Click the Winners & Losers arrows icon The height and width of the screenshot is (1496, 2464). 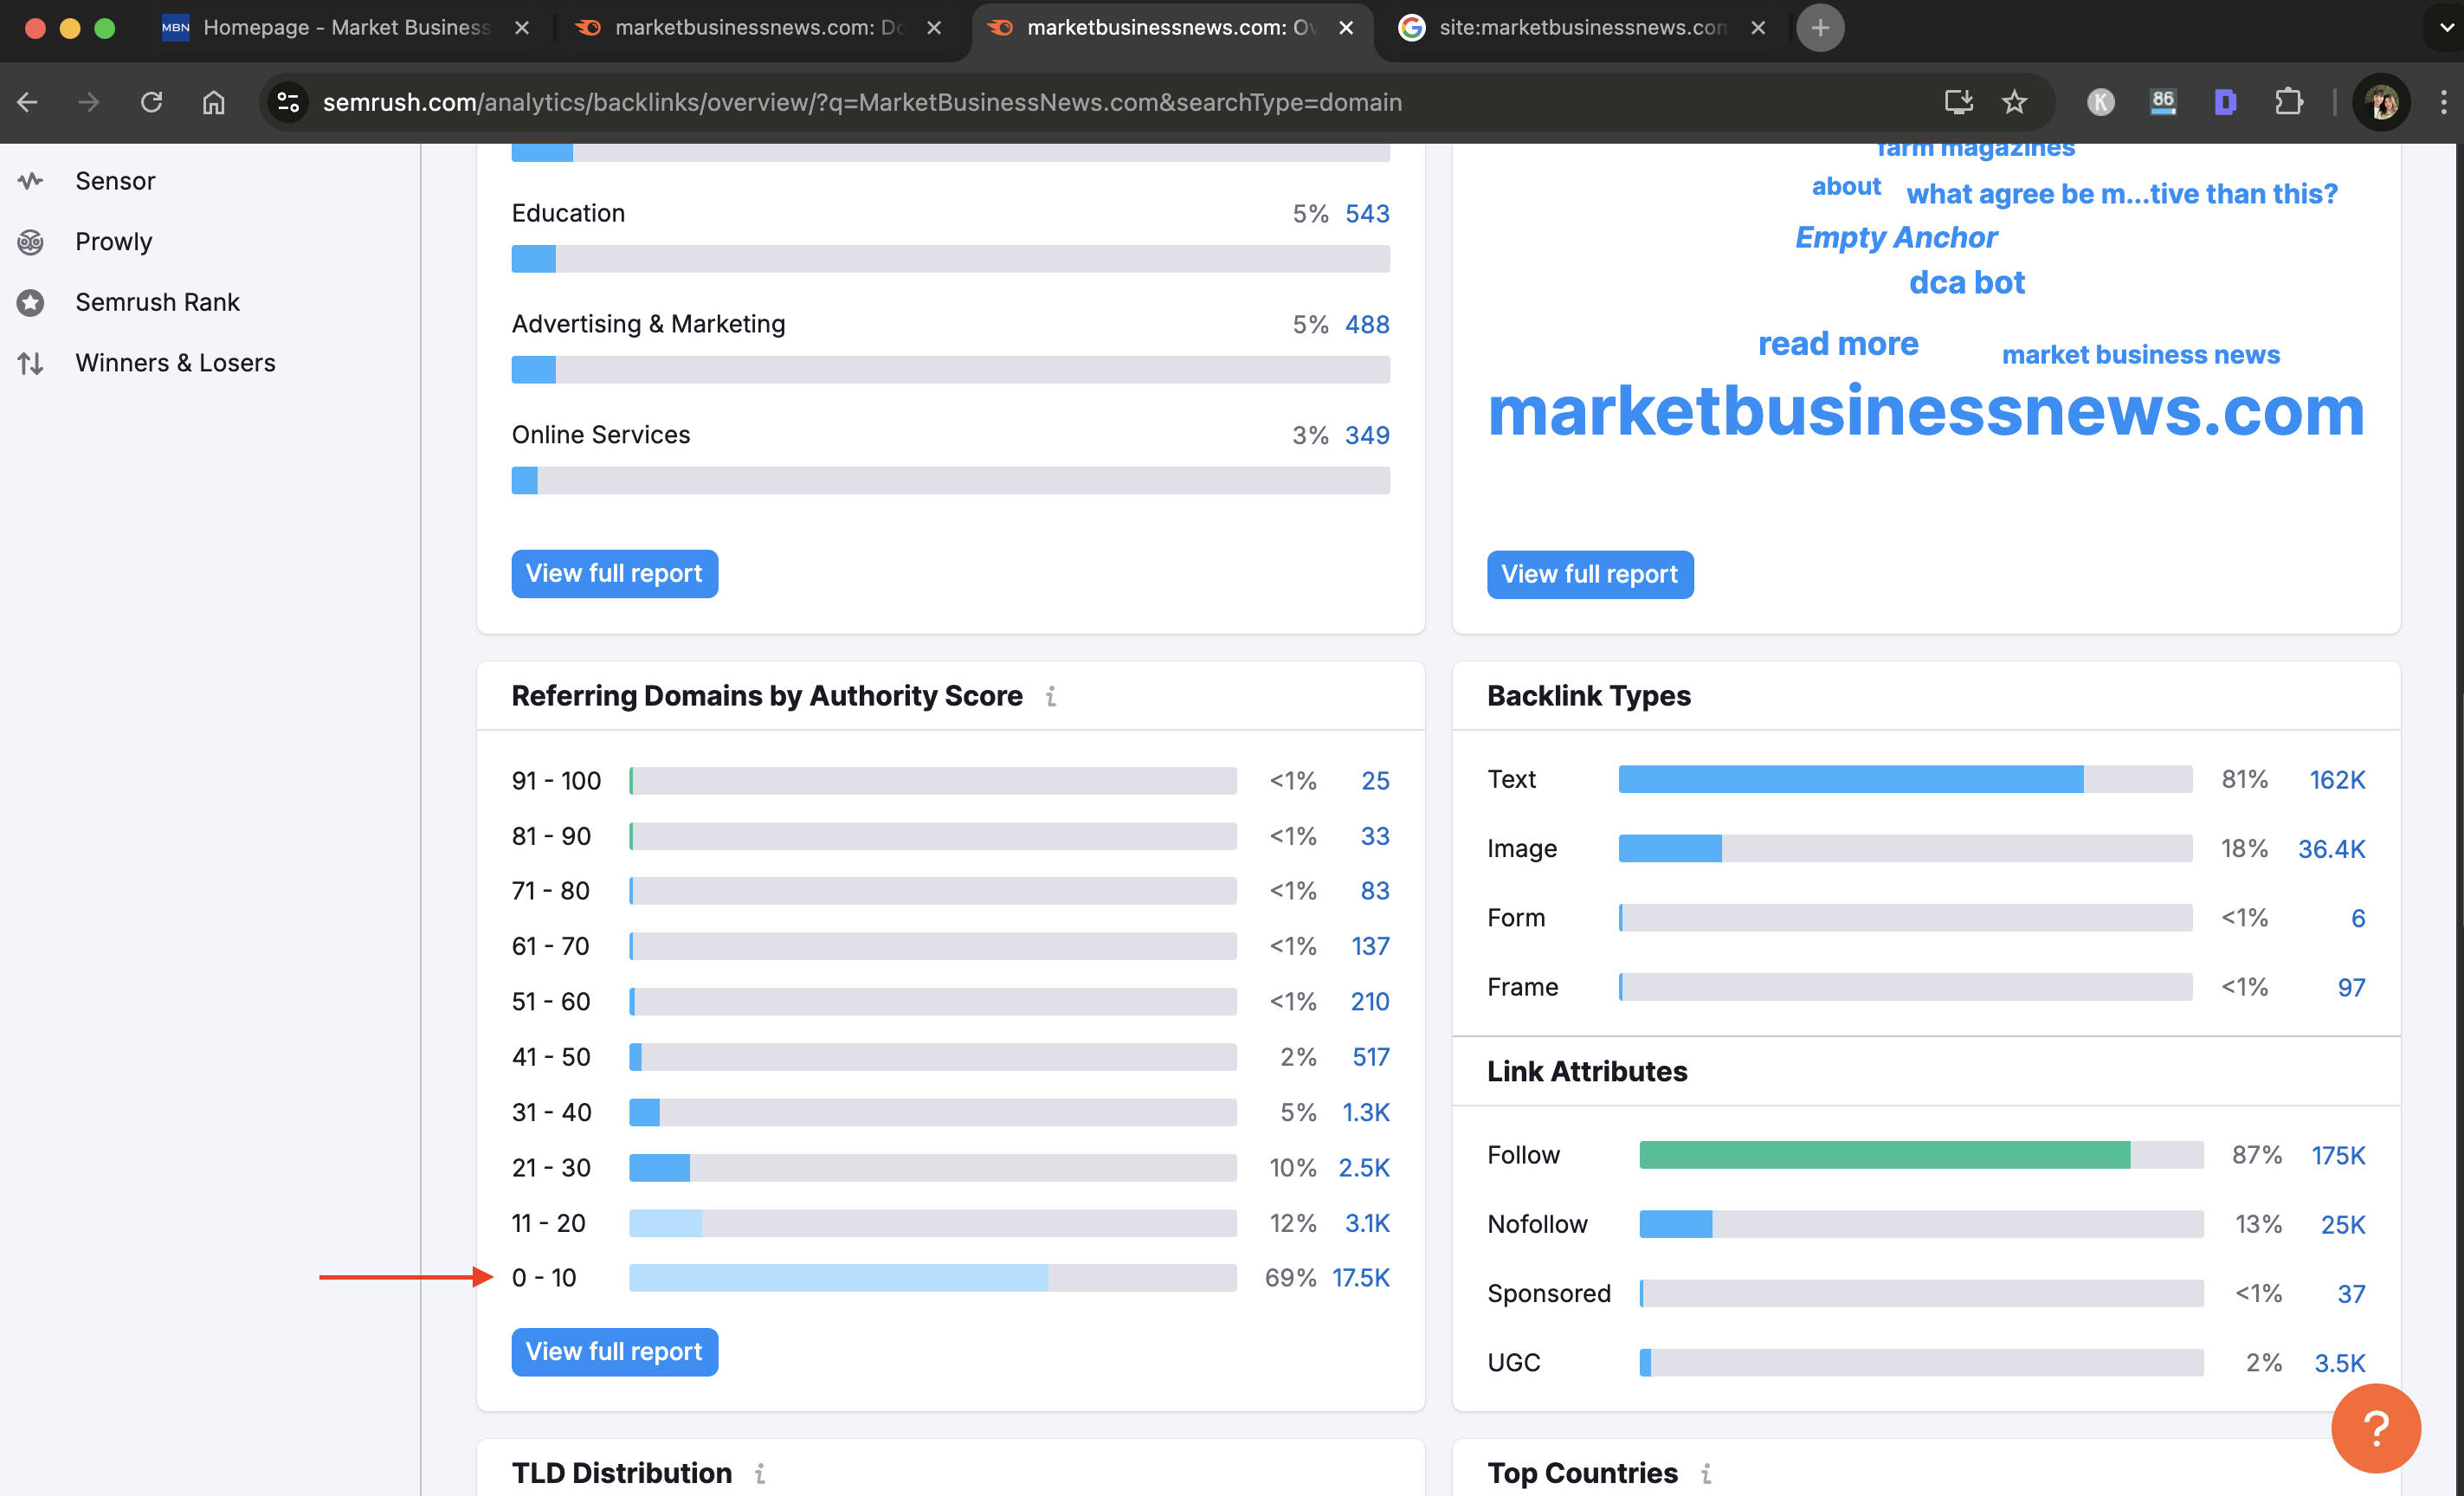pyautogui.click(x=31, y=363)
